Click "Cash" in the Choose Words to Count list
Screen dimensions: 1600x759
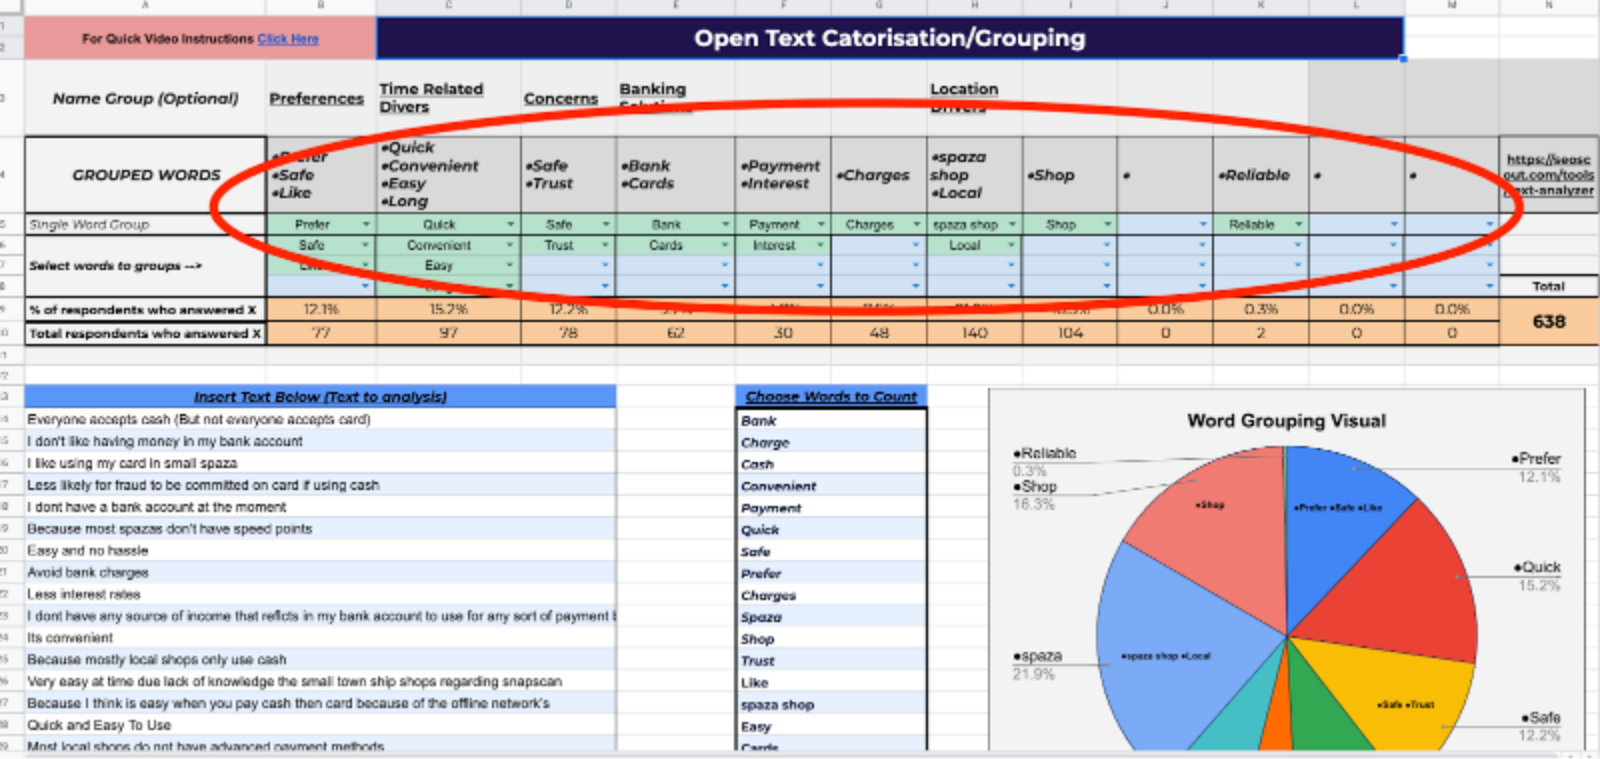831,465
